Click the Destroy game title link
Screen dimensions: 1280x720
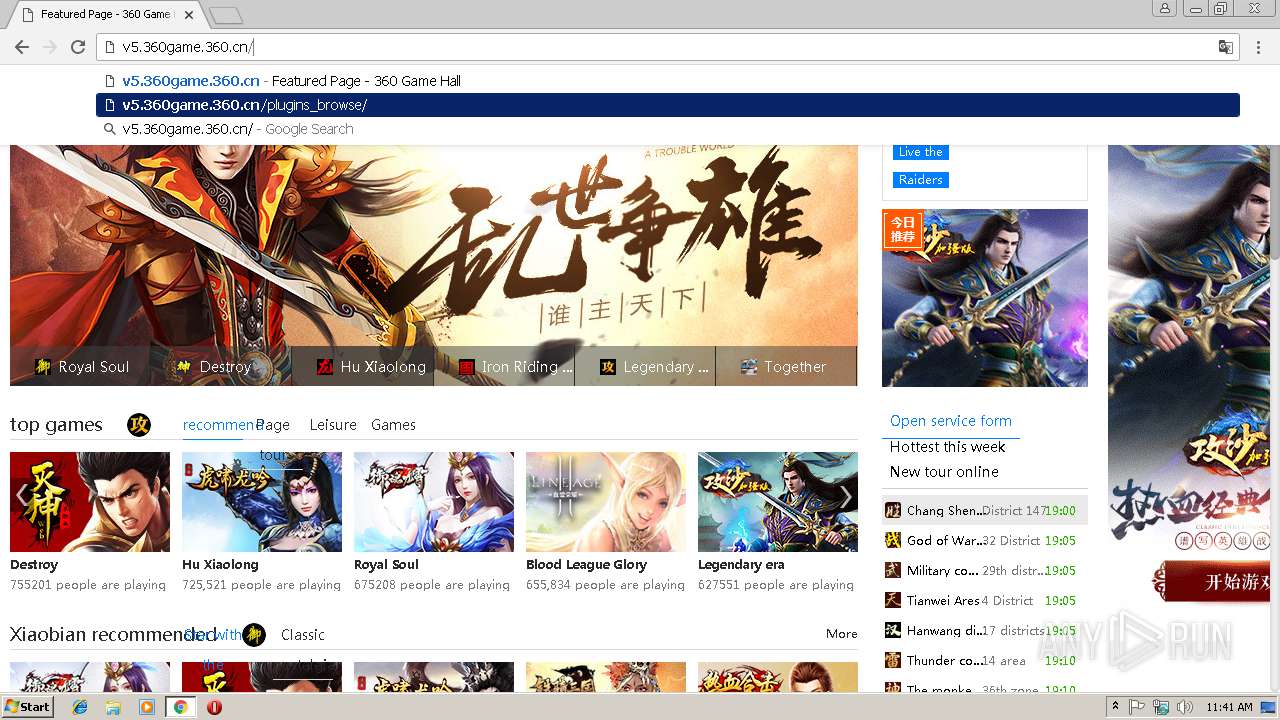click(34, 565)
